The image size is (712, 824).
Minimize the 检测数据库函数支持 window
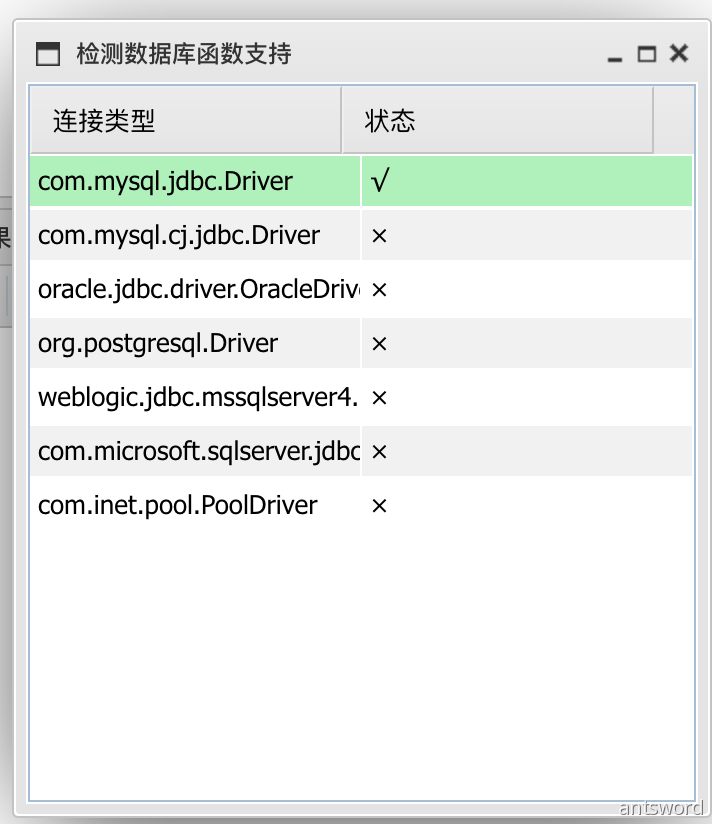pyautogui.click(x=615, y=56)
